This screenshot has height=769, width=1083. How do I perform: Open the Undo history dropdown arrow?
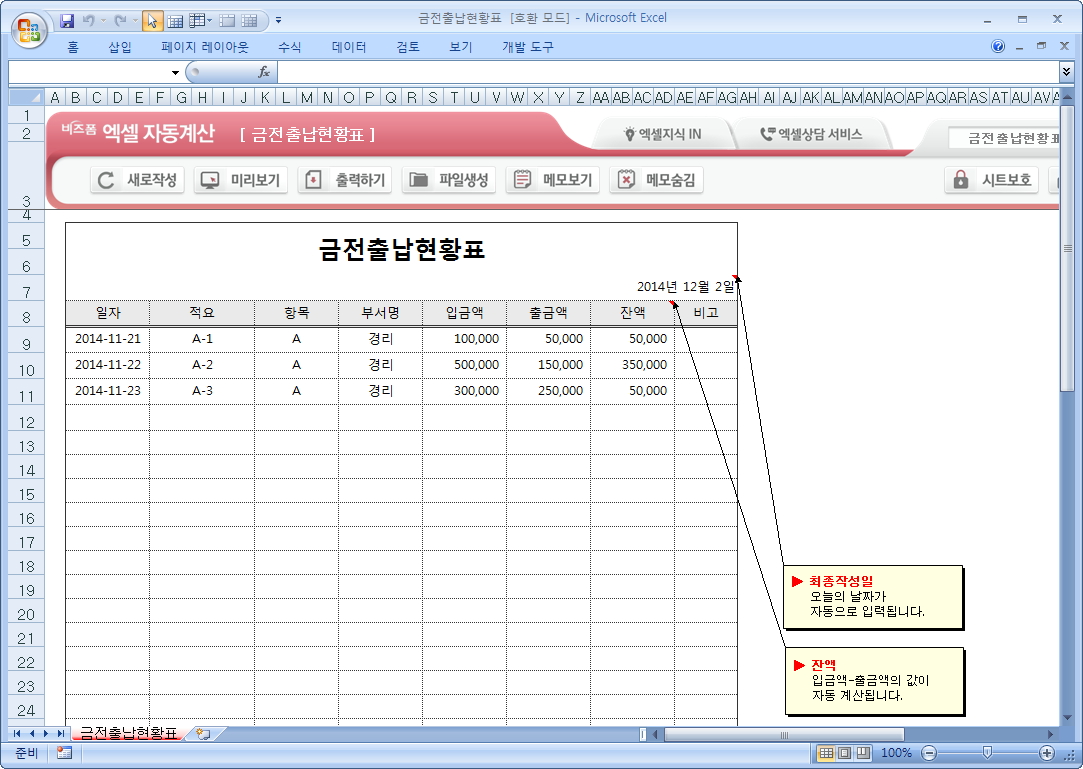click(x=103, y=21)
